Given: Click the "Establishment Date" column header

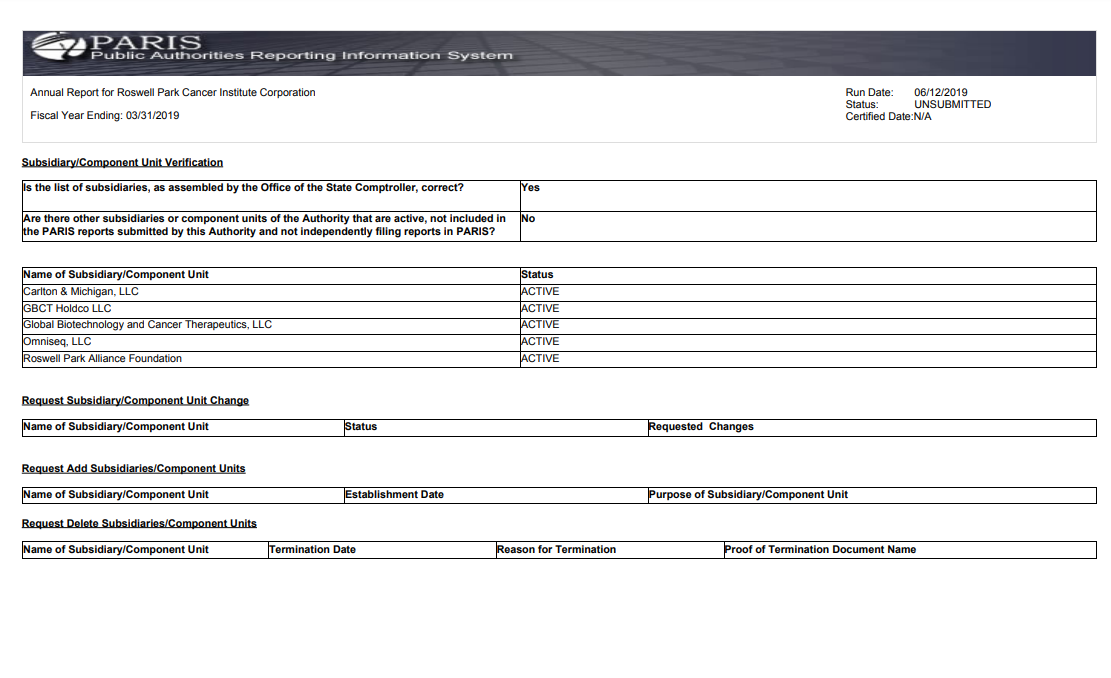Looking at the screenshot, I should 395,495.
